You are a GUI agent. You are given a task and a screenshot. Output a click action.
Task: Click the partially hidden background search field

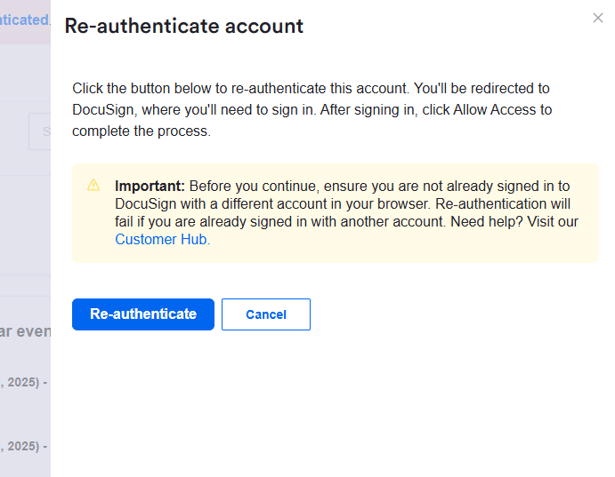(39, 132)
